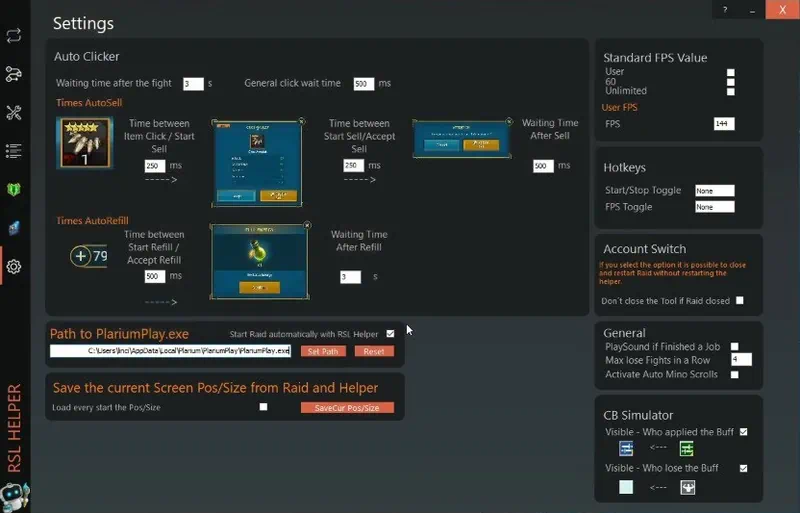Focus the Start Sell/Accept Sell time field

(354, 165)
